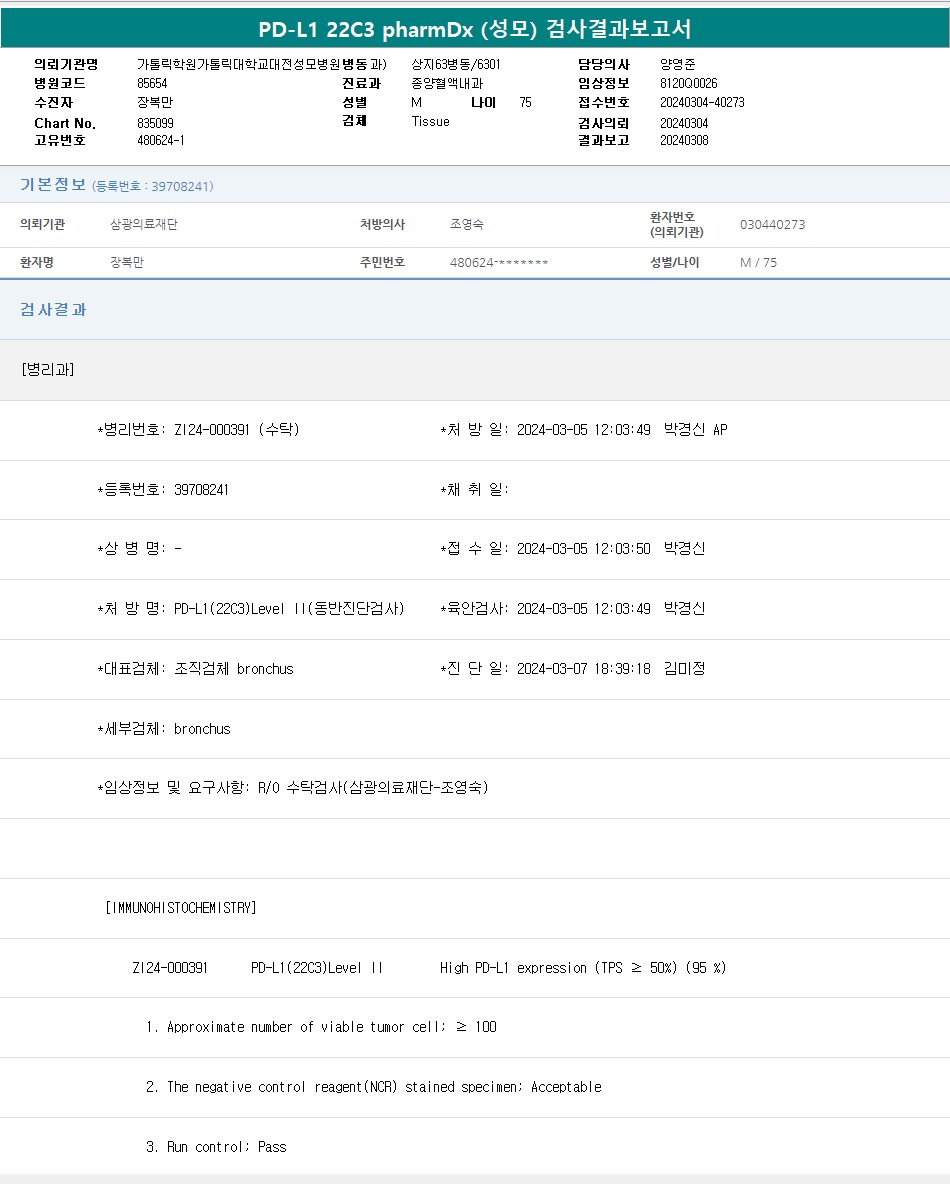The image size is (950, 1184).
Task: Click the 환자번호 value 030440273
Action: 772,225
